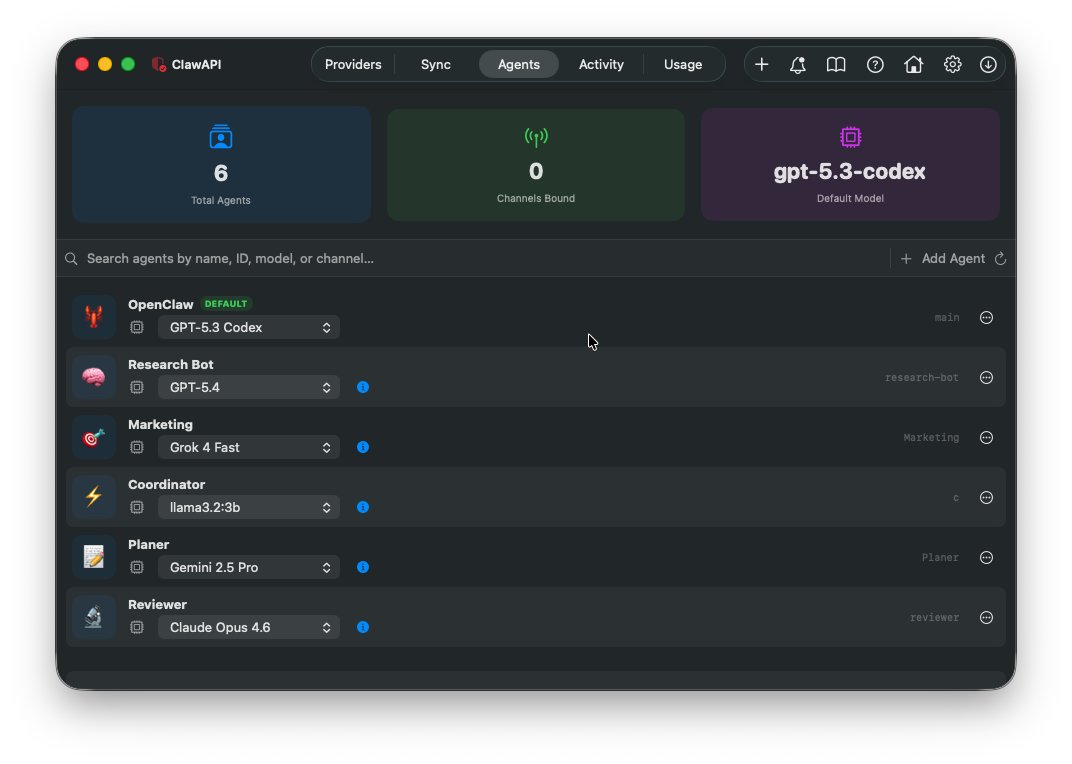
Task: Click the Coordinator agent name
Action: coord(166,484)
